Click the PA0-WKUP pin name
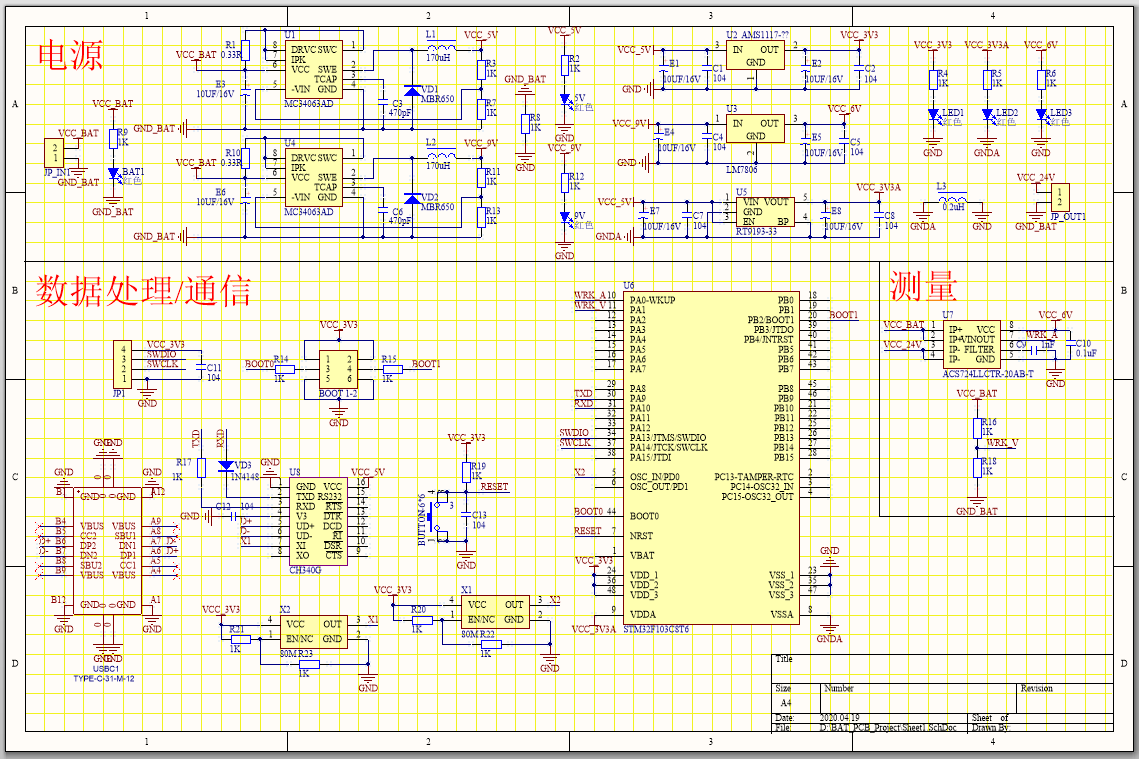The height and width of the screenshot is (759, 1139). point(652,300)
